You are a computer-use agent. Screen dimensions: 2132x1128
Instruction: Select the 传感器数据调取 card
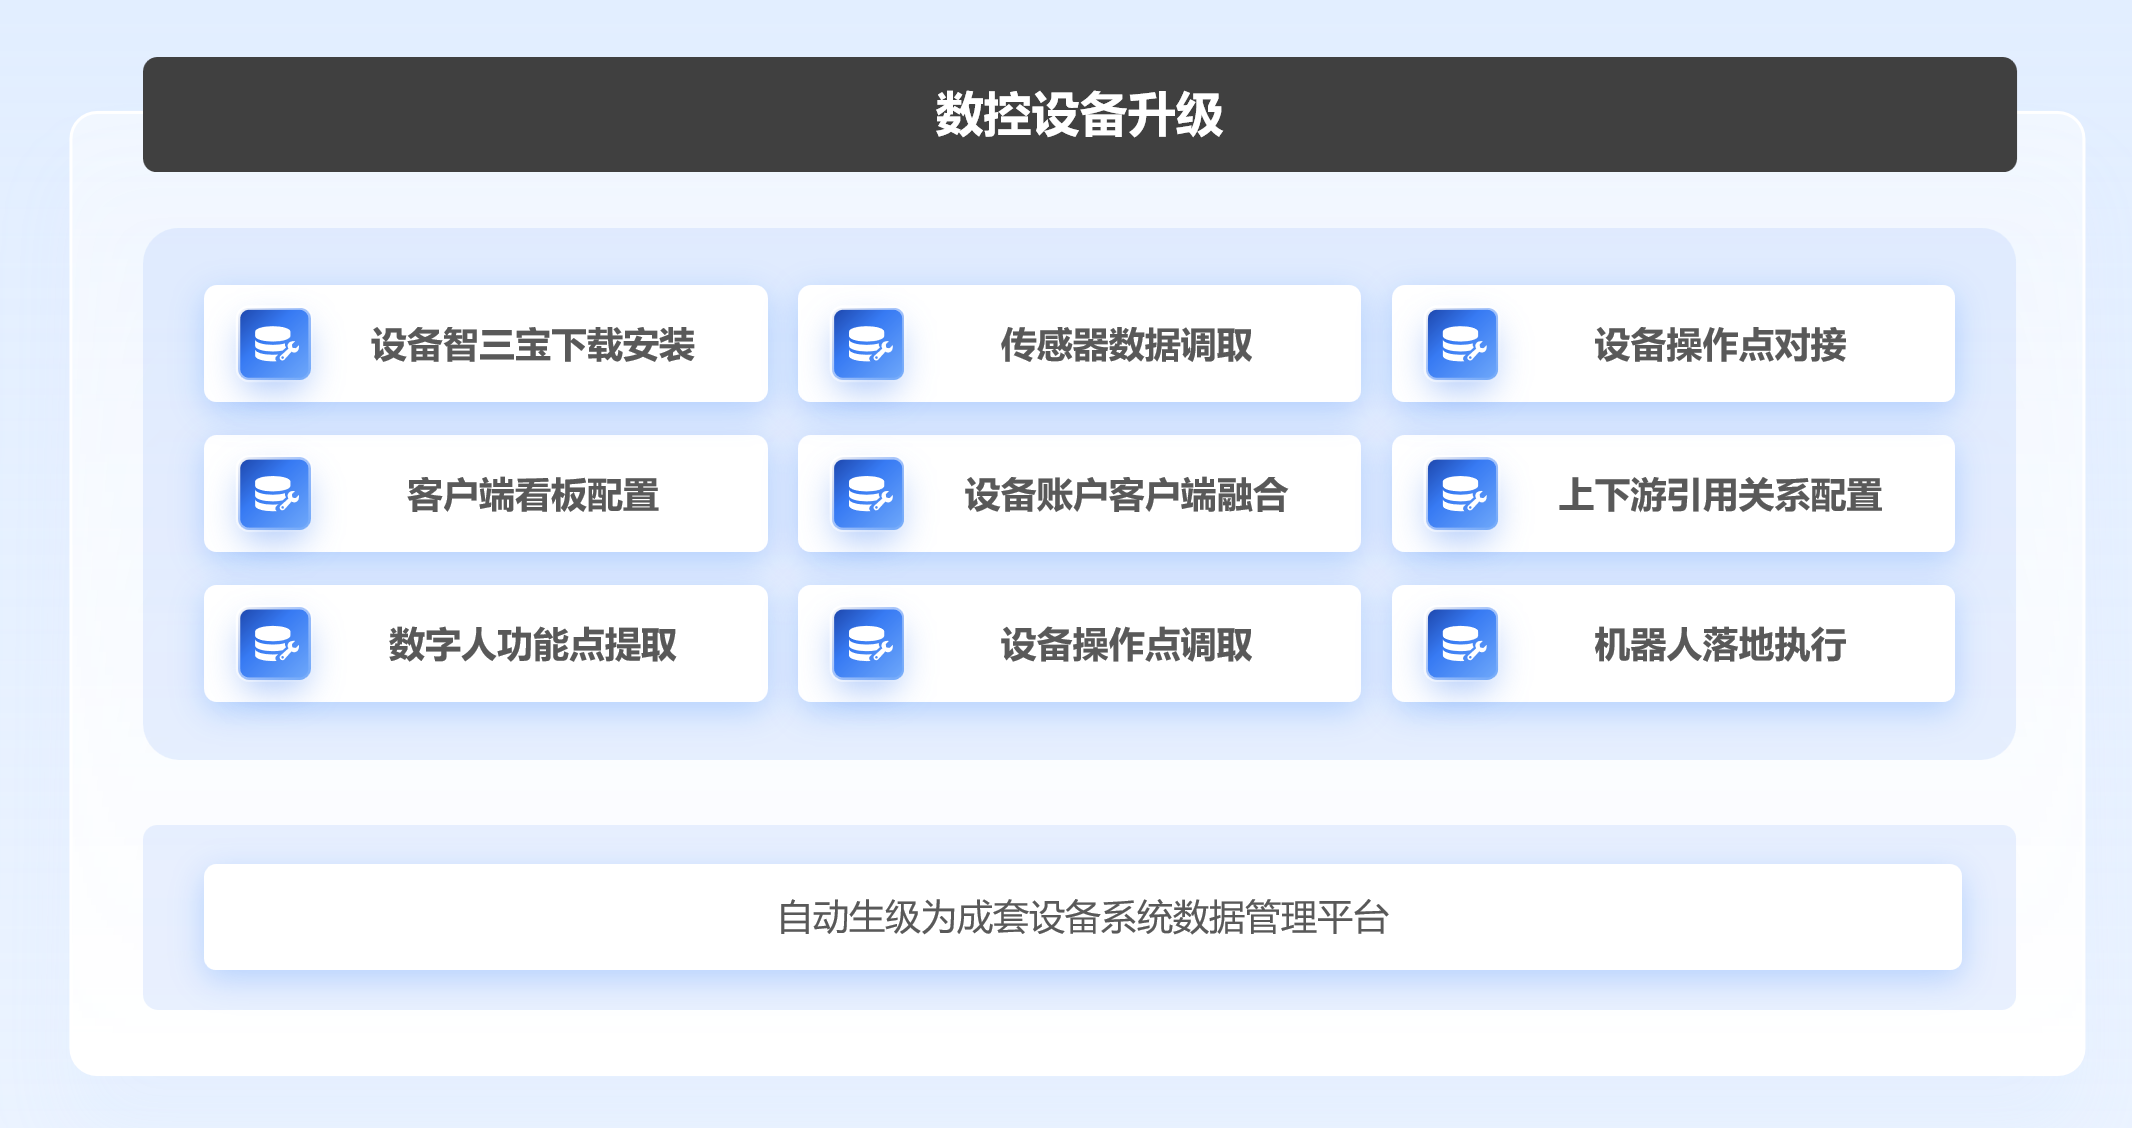(x=1126, y=345)
